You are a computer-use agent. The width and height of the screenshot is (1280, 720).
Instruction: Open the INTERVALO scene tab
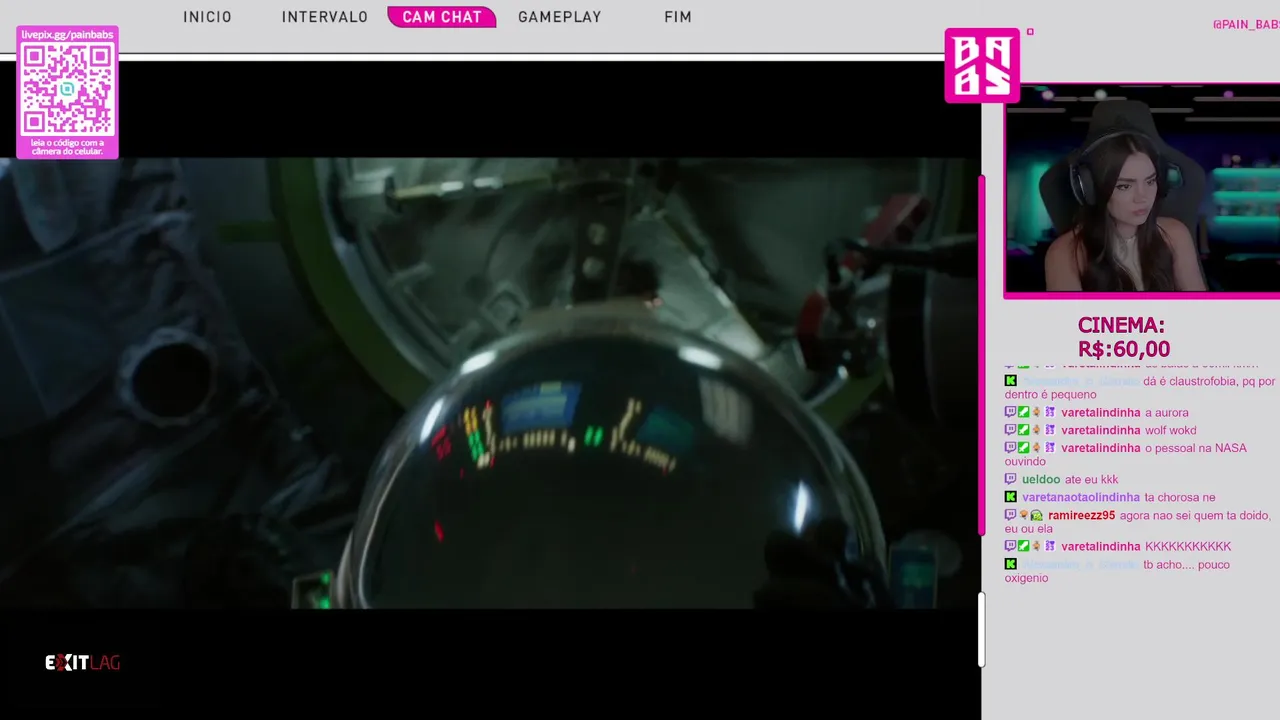click(x=325, y=17)
